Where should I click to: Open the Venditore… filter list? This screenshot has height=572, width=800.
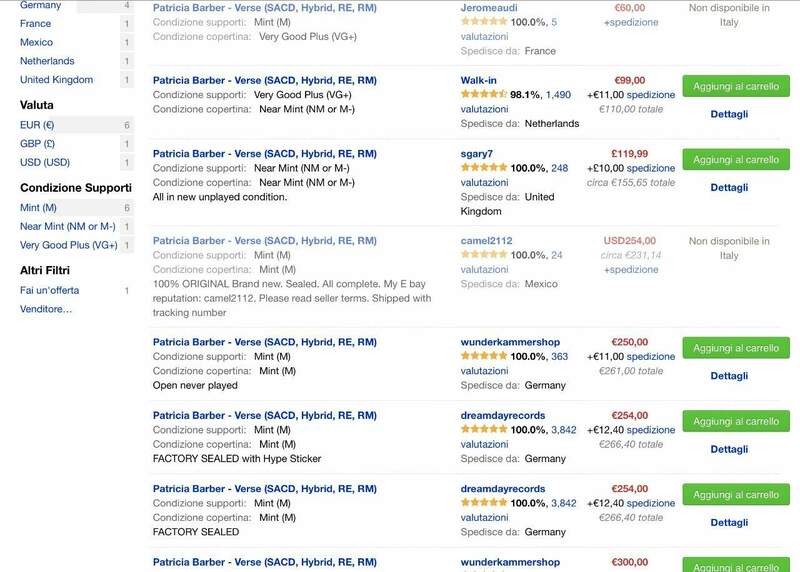click(x=46, y=309)
